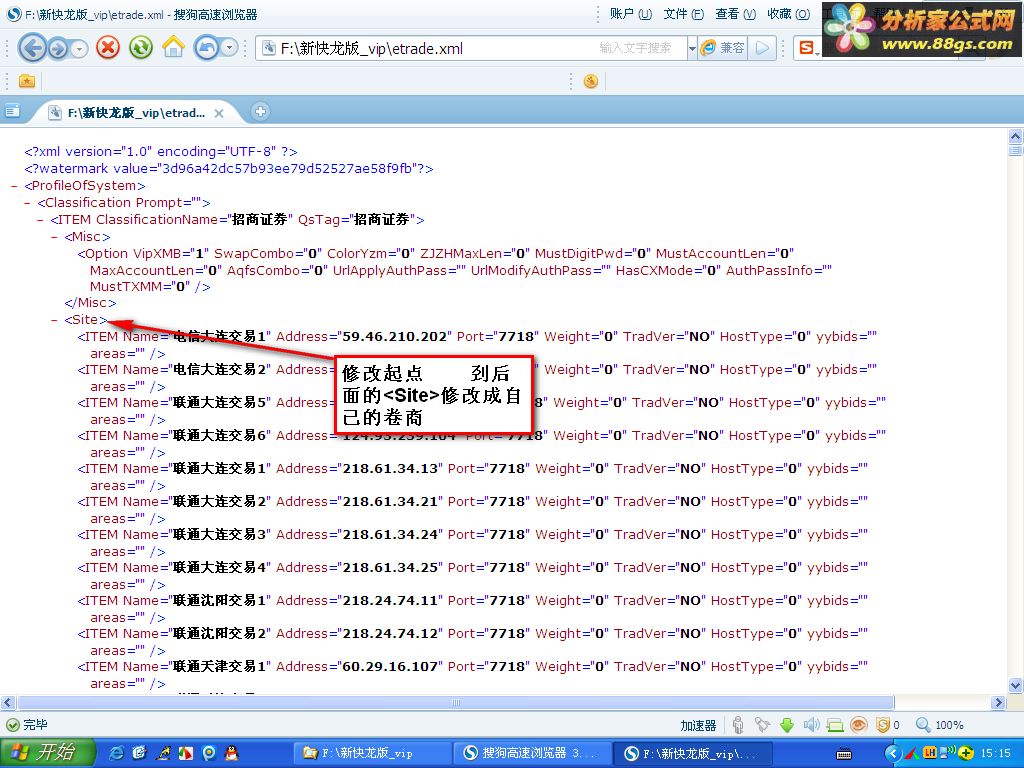This screenshot has width=1024, height=768.
Task: Open the tab list sidebar icon
Action: pyautogui.click(x=12, y=111)
